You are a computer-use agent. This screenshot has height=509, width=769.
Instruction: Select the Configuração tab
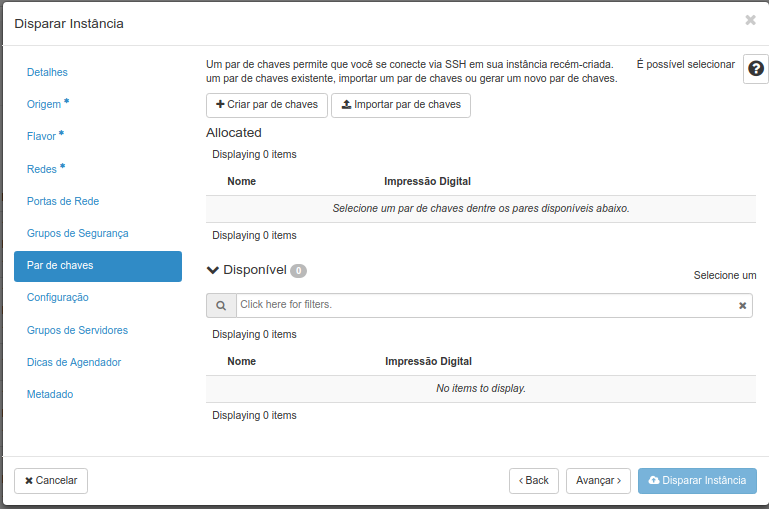coord(57,297)
